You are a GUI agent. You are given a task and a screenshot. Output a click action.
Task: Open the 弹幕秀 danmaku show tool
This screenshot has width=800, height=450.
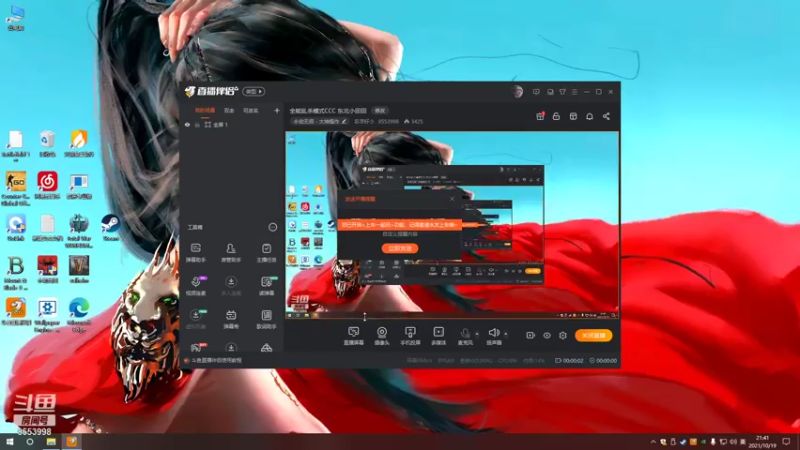[x=231, y=319]
